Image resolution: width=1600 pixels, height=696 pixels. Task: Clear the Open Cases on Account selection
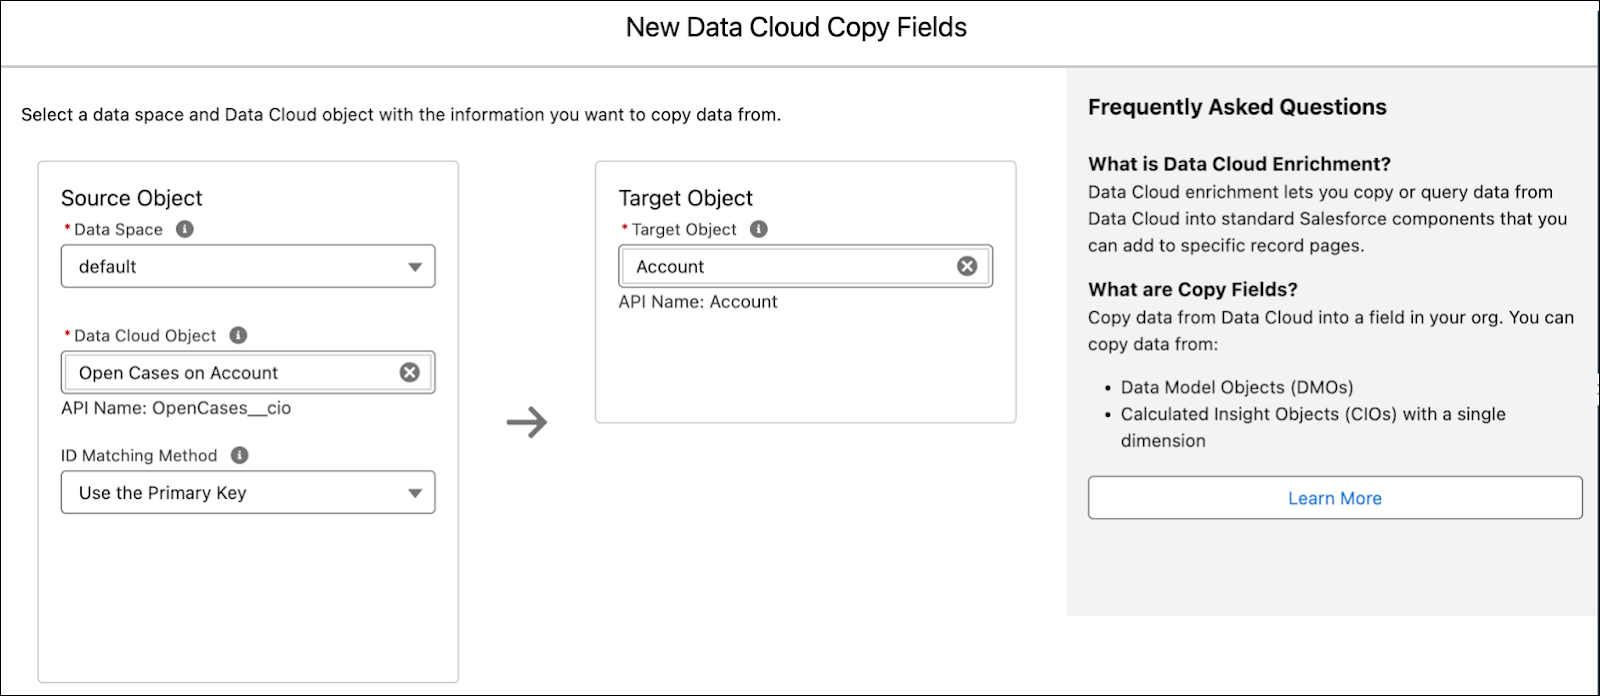pyautogui.click(x=410, y=372)
